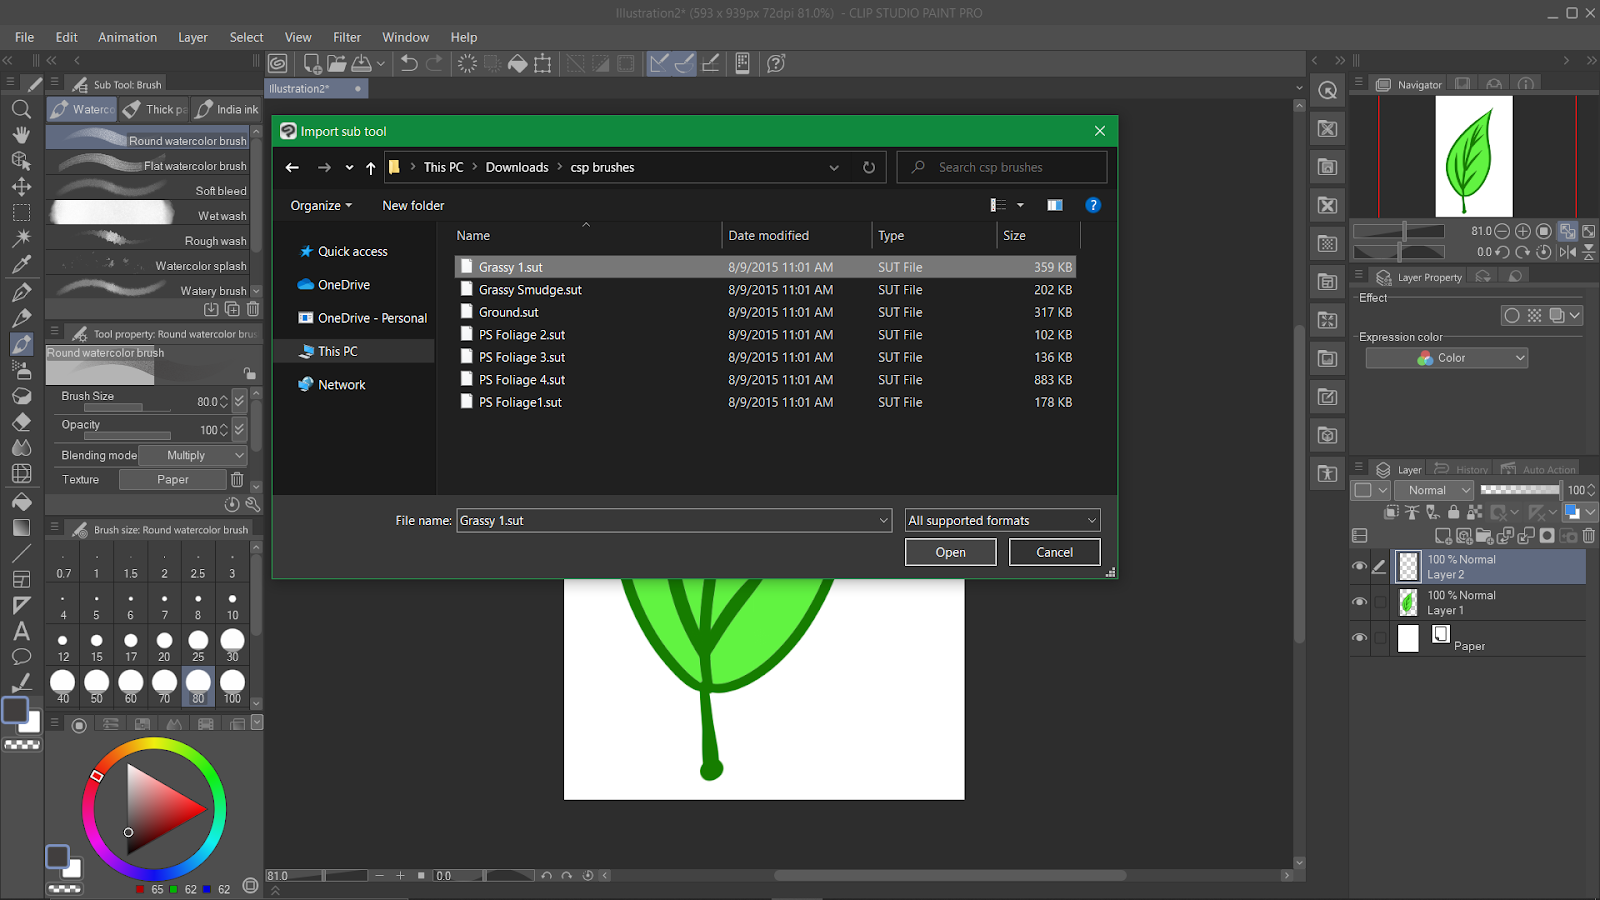Hide the Paper layer eye icon
Image resolution: width=1600 pixels, height=900 pixels.
point(1359,638)
